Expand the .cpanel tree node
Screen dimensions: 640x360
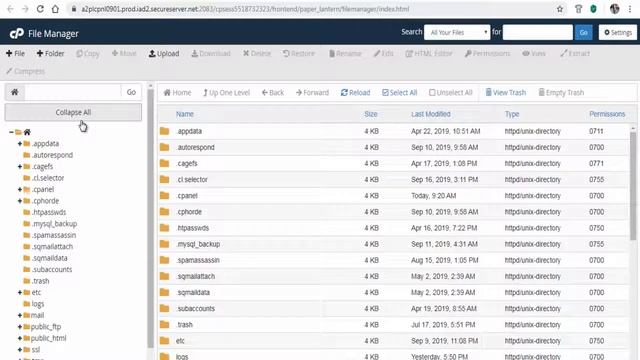20,189
